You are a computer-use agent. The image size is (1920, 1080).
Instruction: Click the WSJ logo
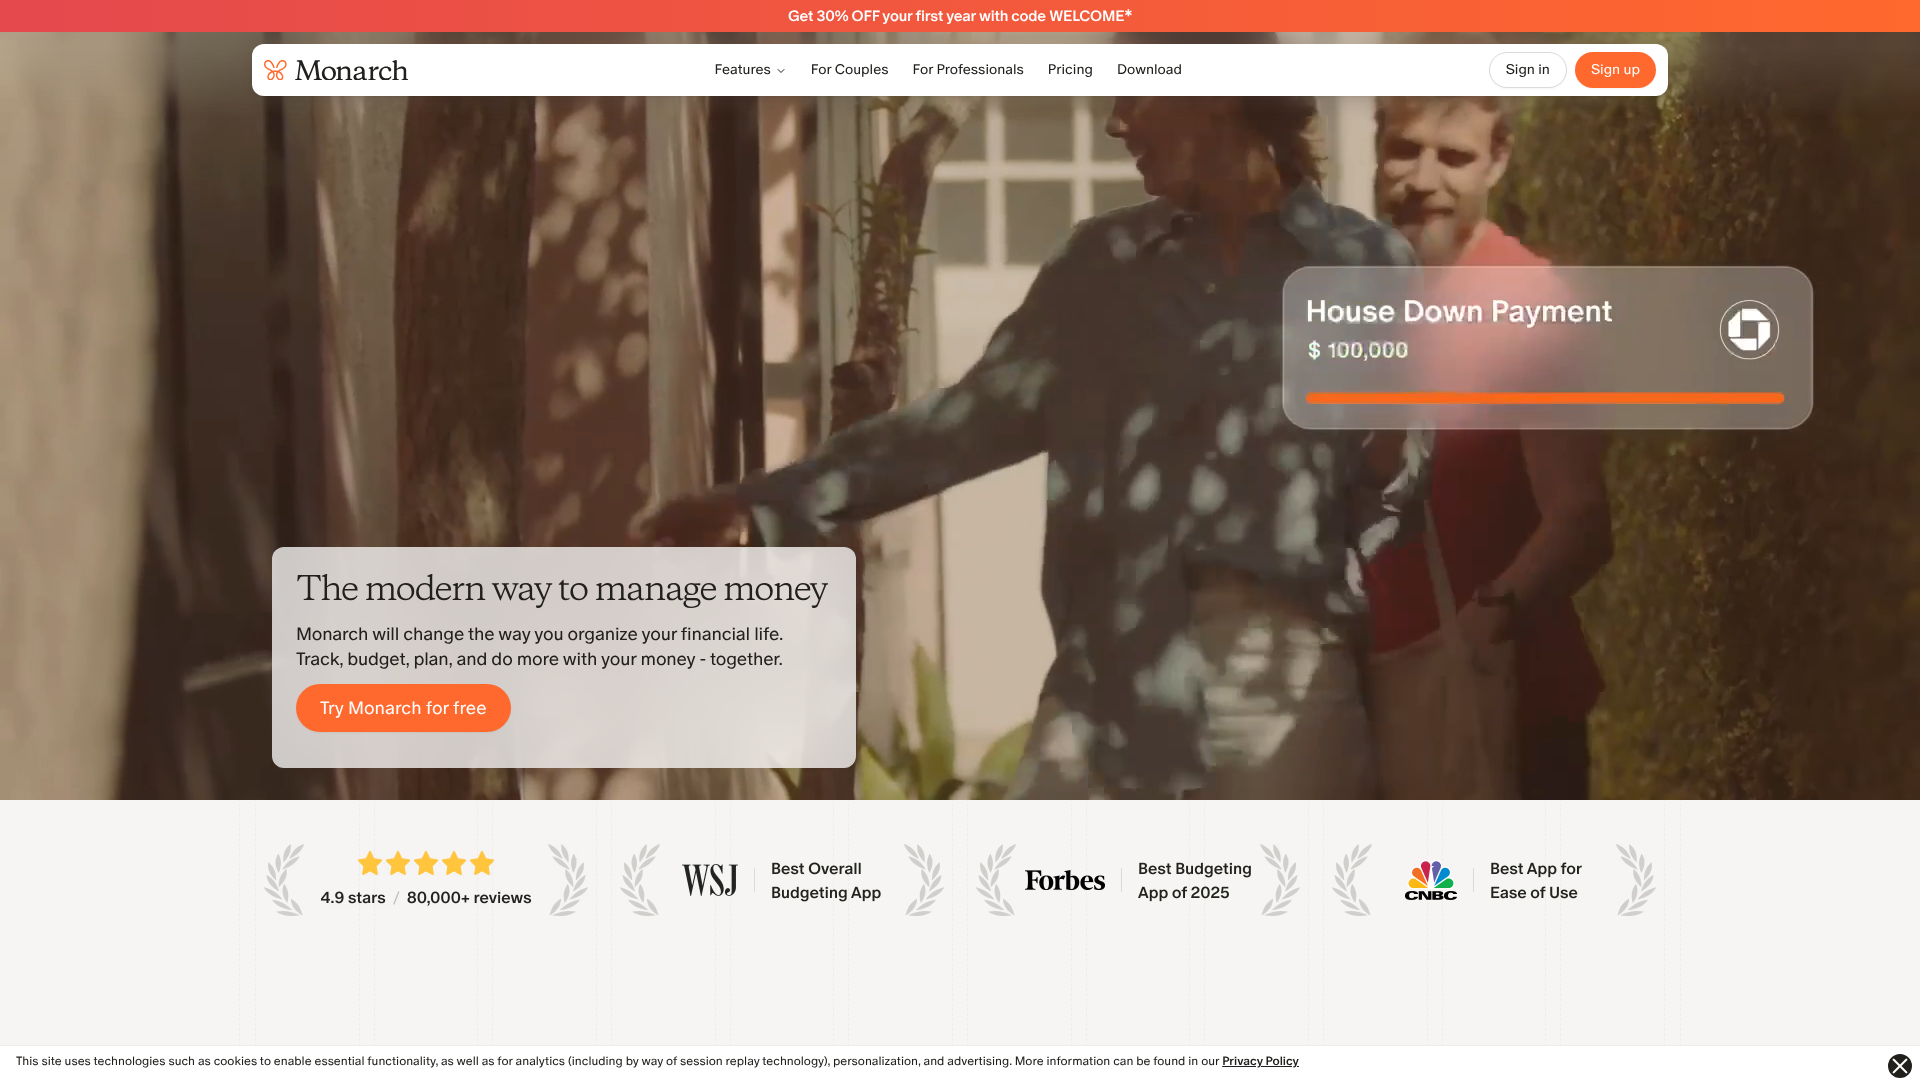pos(709,881)
